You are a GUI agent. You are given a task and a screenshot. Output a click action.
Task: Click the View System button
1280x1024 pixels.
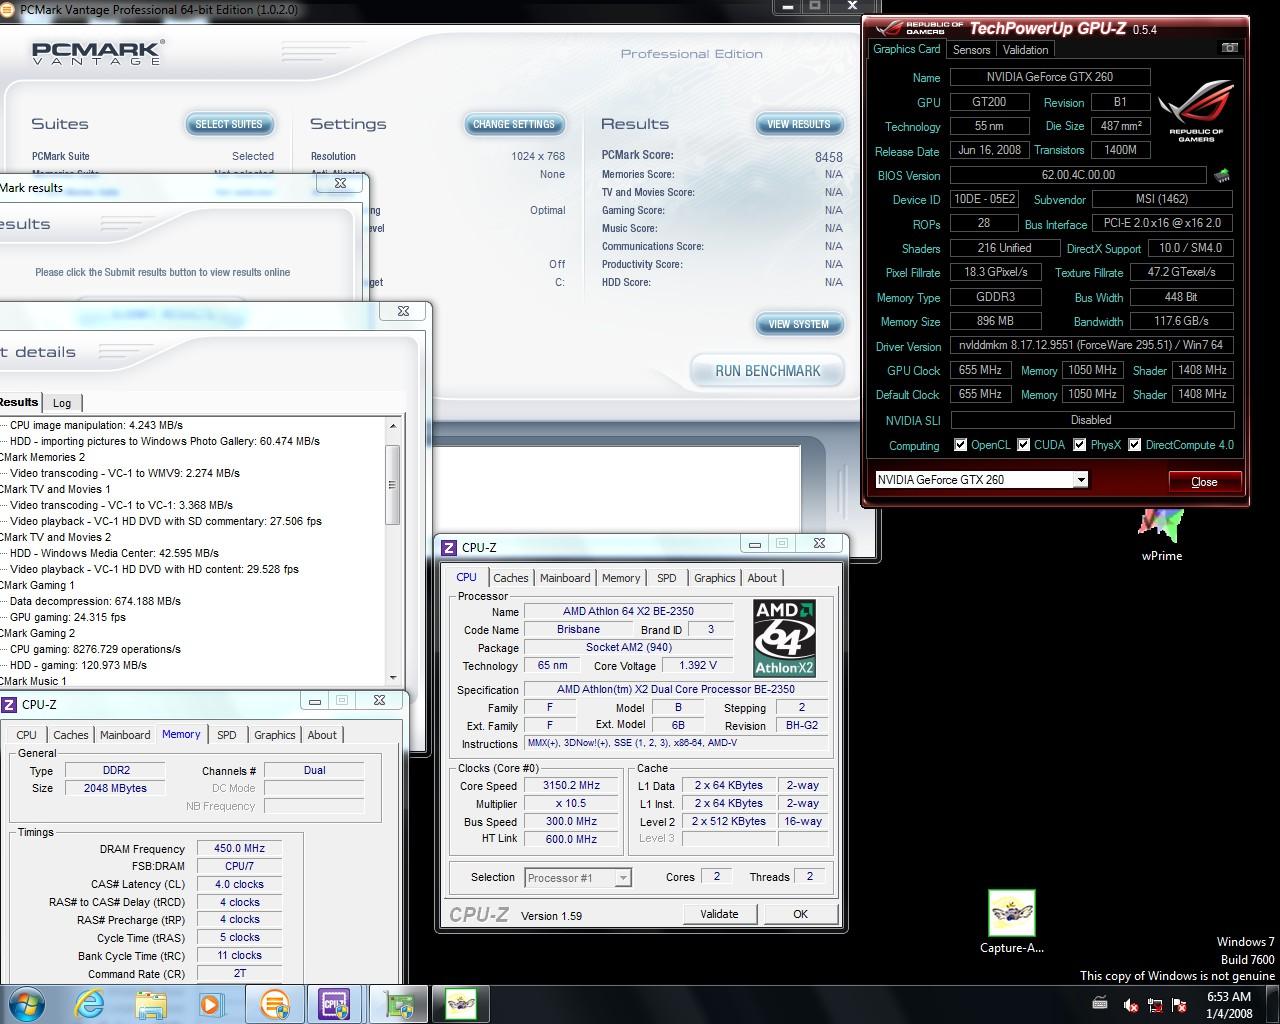tap(799, 324)
